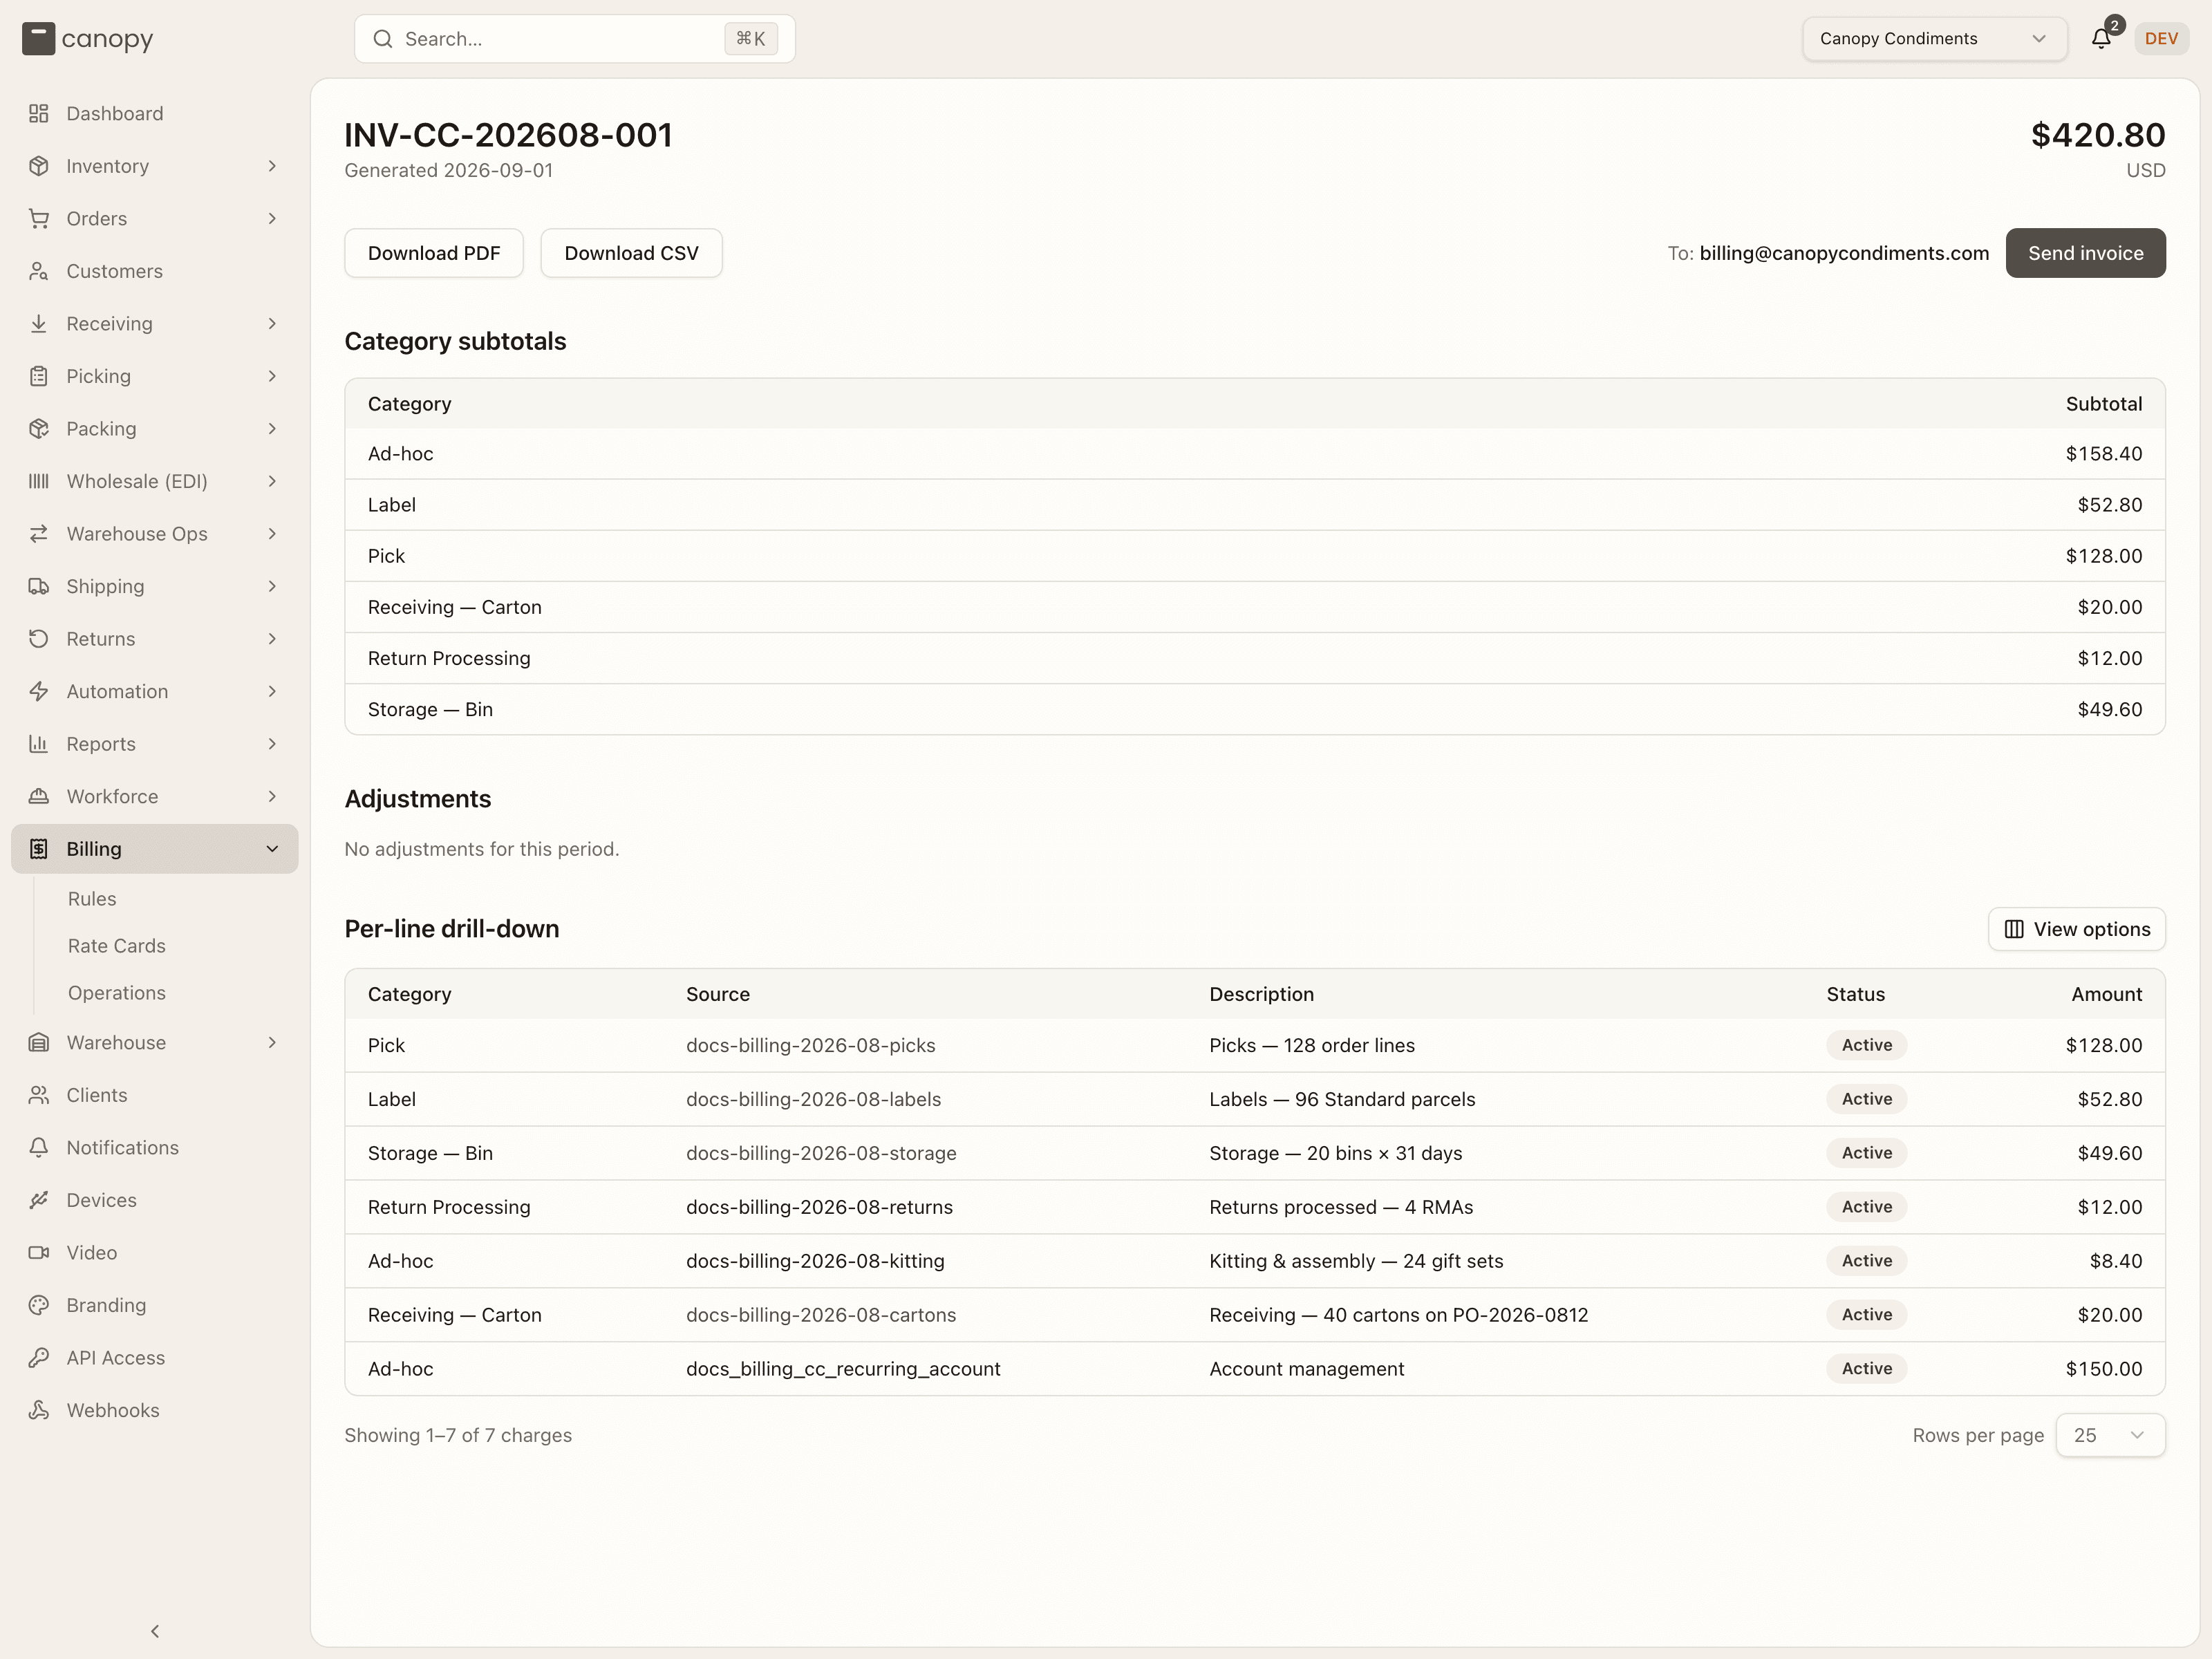Viewport: 2212px width, 1659px height.
Task: Collapse the sidebar with the bottom arrow
Action: [x=155, y=1631]
